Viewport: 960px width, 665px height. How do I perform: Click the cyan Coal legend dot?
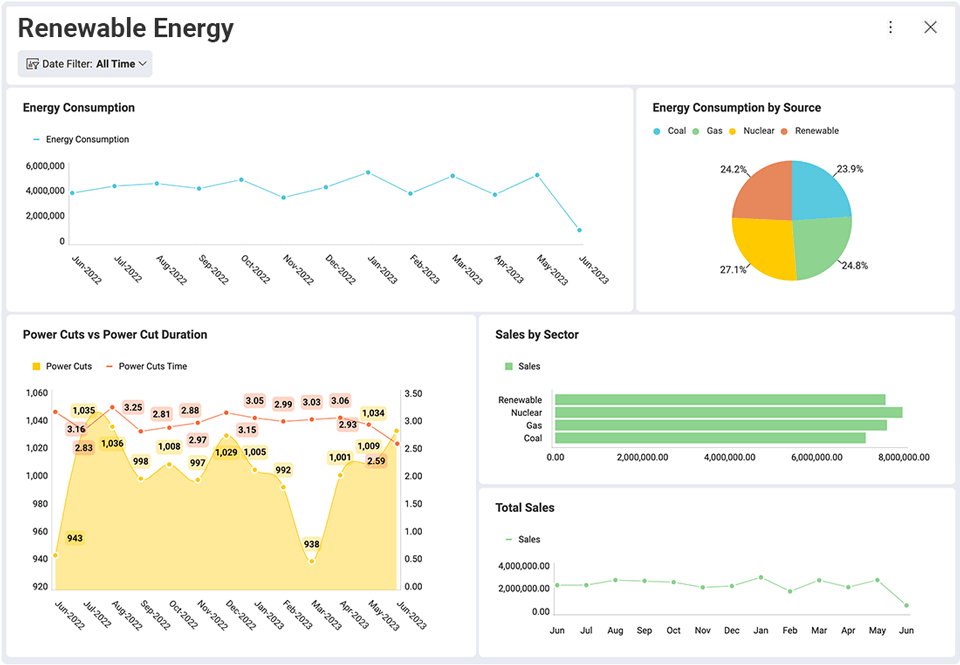[657, 131]
